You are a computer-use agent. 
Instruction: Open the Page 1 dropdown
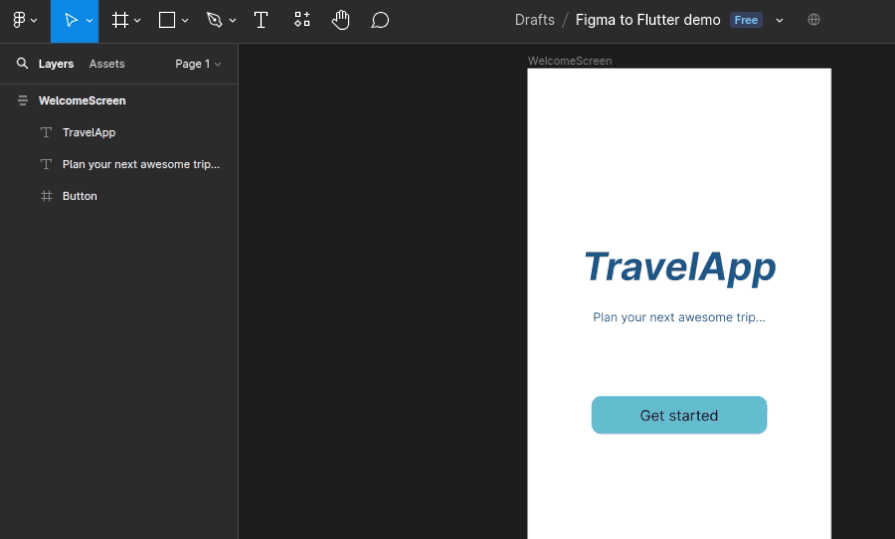pos(198,64)
